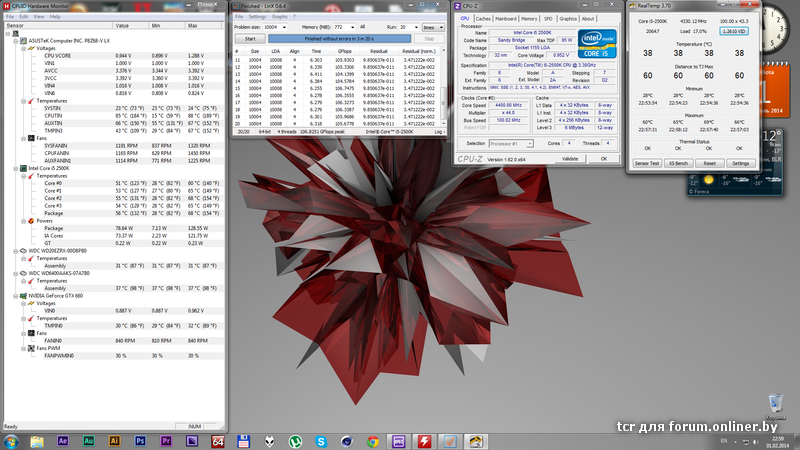Click the LinX finished progress bar
The width and height of the screenshot is (800, 450).
pyautogui.click(x=339, y=39)
